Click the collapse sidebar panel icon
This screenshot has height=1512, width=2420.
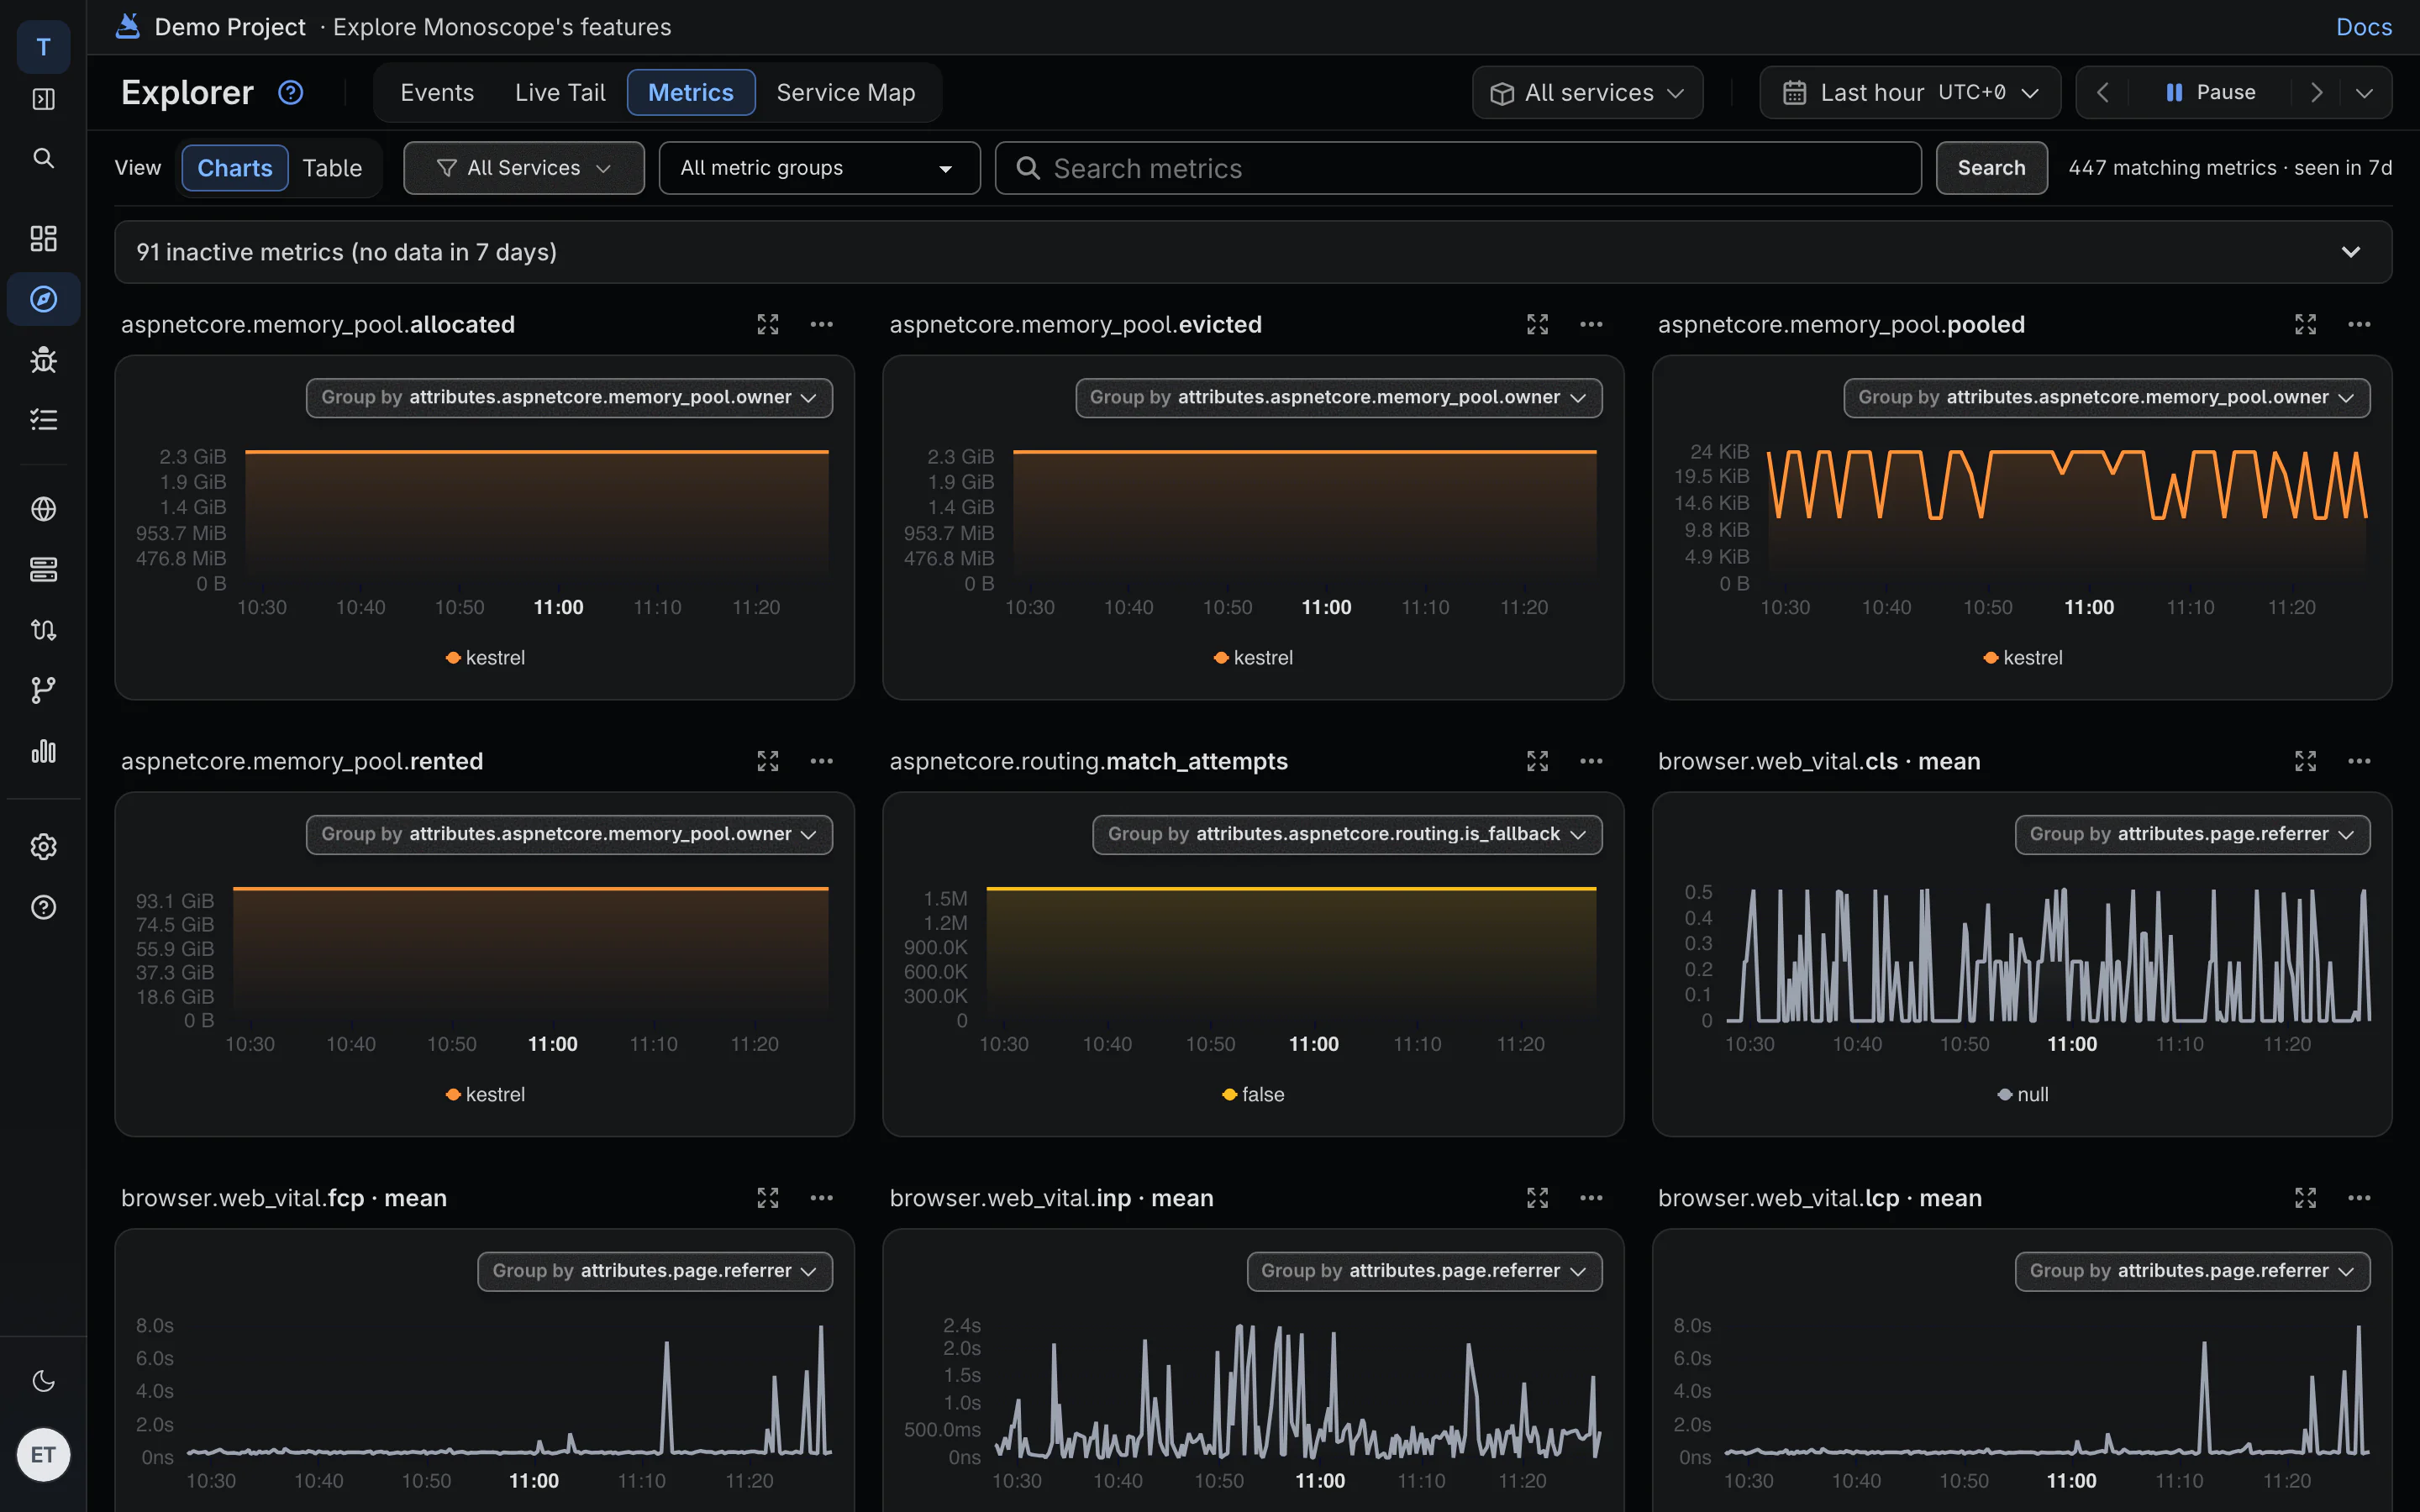[43, 99]
